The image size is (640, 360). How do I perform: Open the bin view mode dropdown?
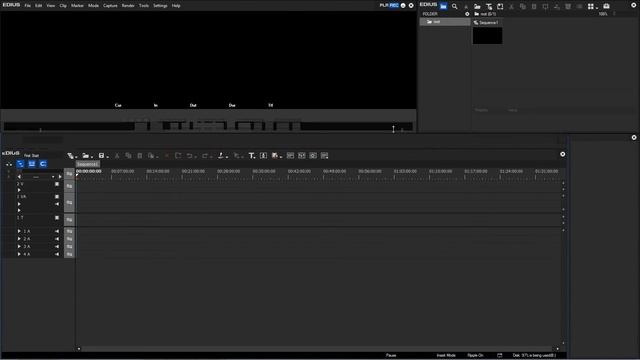pyautogui.click(x=597, y=7)
